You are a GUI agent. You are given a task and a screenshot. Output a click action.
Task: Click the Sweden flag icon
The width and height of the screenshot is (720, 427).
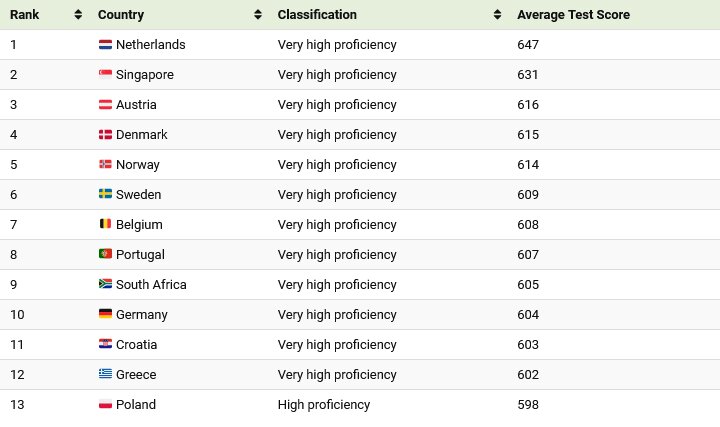pyautogui.click(x=105, y=195)
